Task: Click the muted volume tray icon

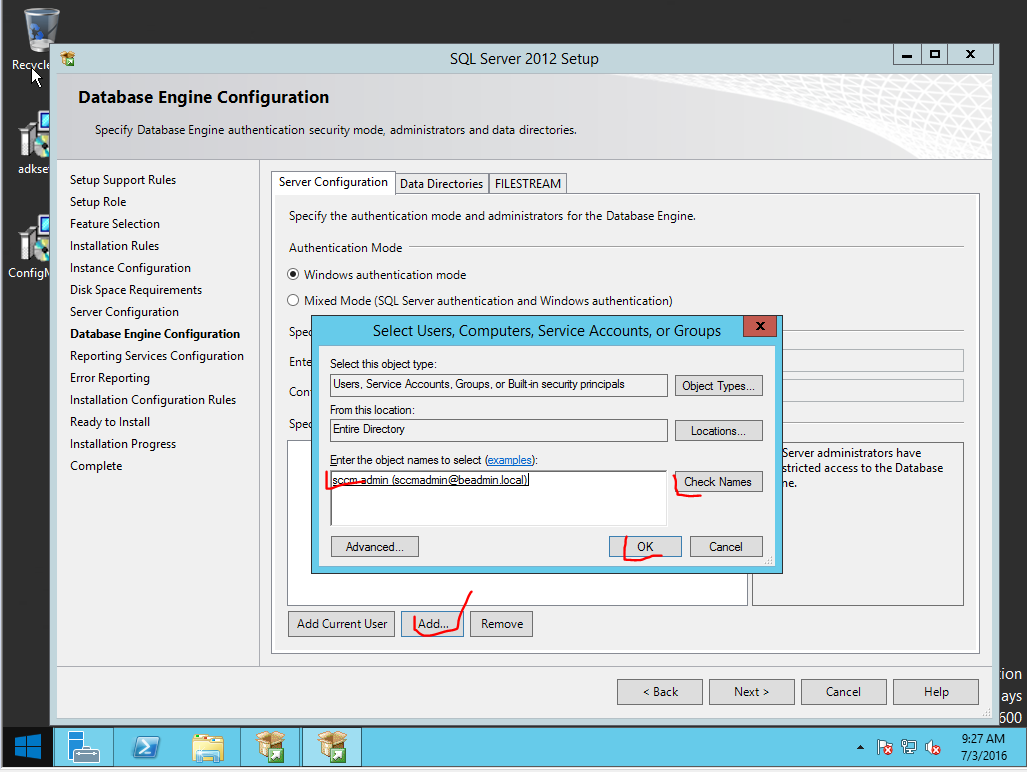Action: (x=933, y=747)
